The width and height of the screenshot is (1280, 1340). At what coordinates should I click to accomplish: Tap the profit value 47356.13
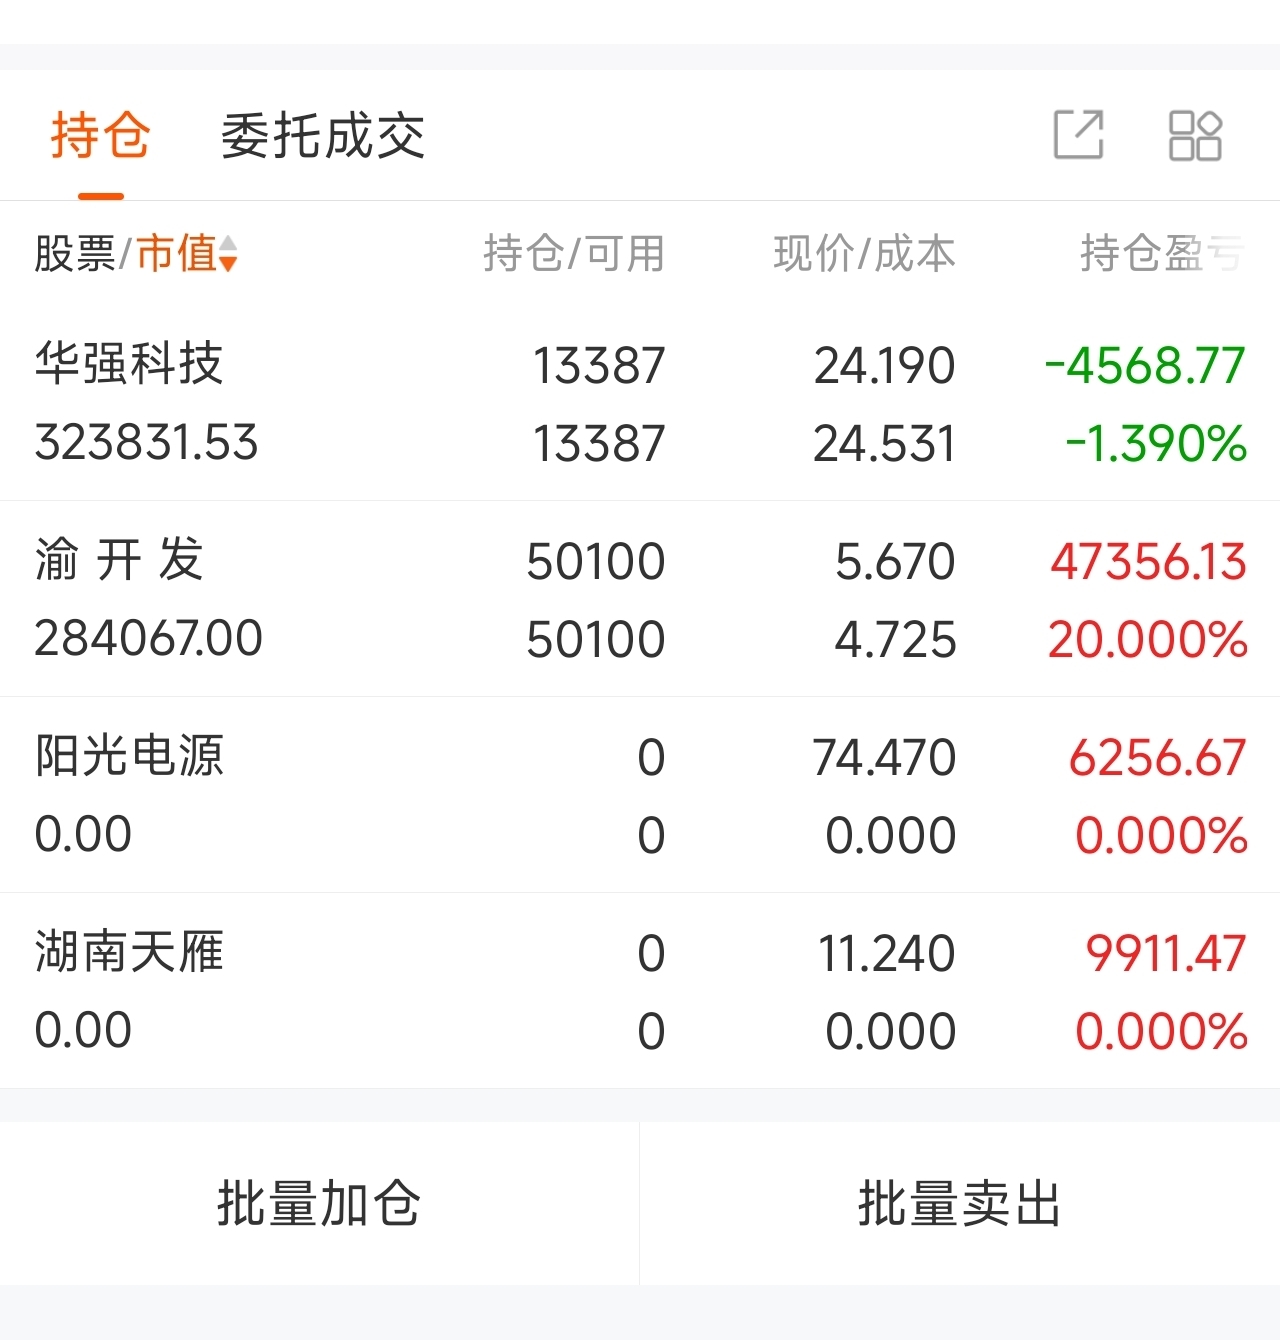tap(1148, 561)
